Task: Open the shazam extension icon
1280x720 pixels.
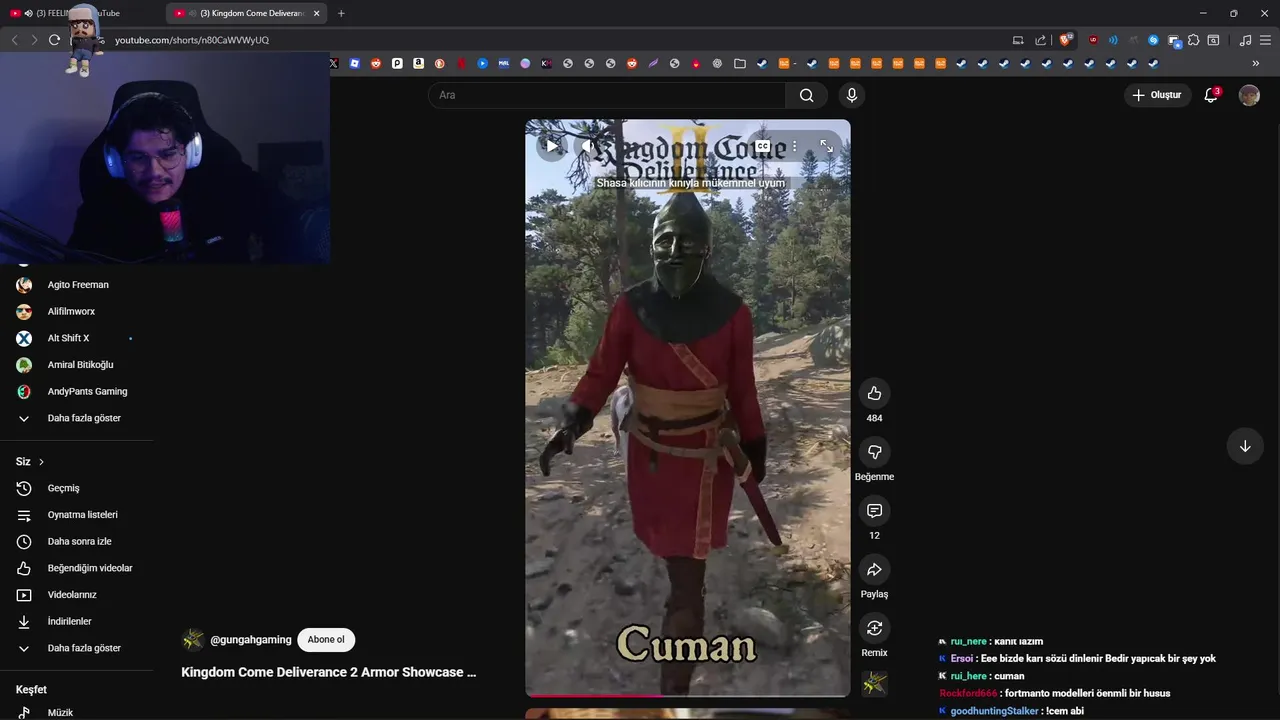Action: pos(1153,40)
